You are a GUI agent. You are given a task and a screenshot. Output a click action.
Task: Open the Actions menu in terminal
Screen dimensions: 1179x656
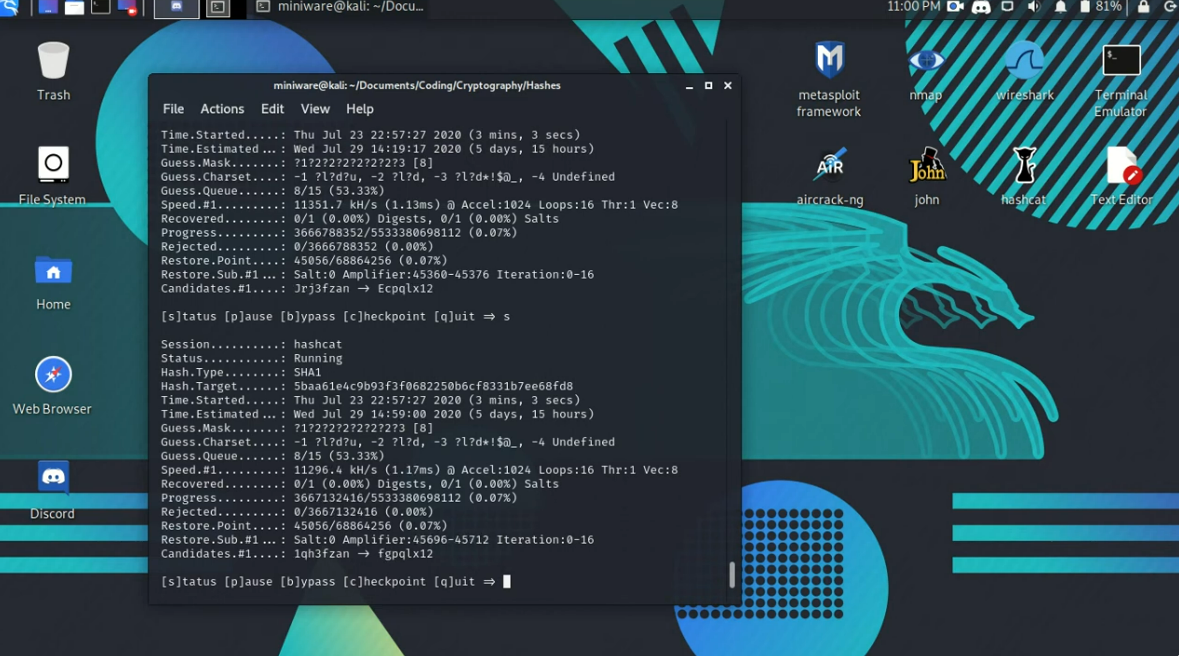222,109
